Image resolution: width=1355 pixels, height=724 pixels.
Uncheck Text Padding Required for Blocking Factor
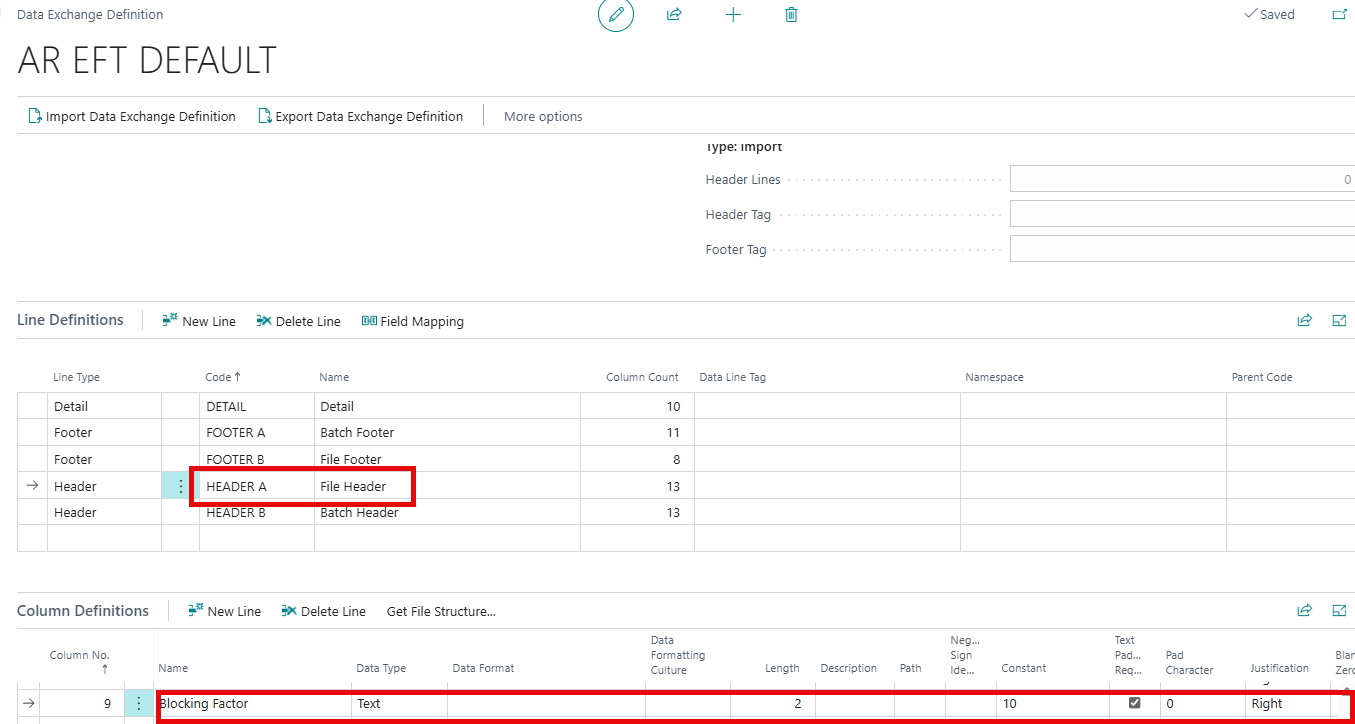click(1134, 703)
